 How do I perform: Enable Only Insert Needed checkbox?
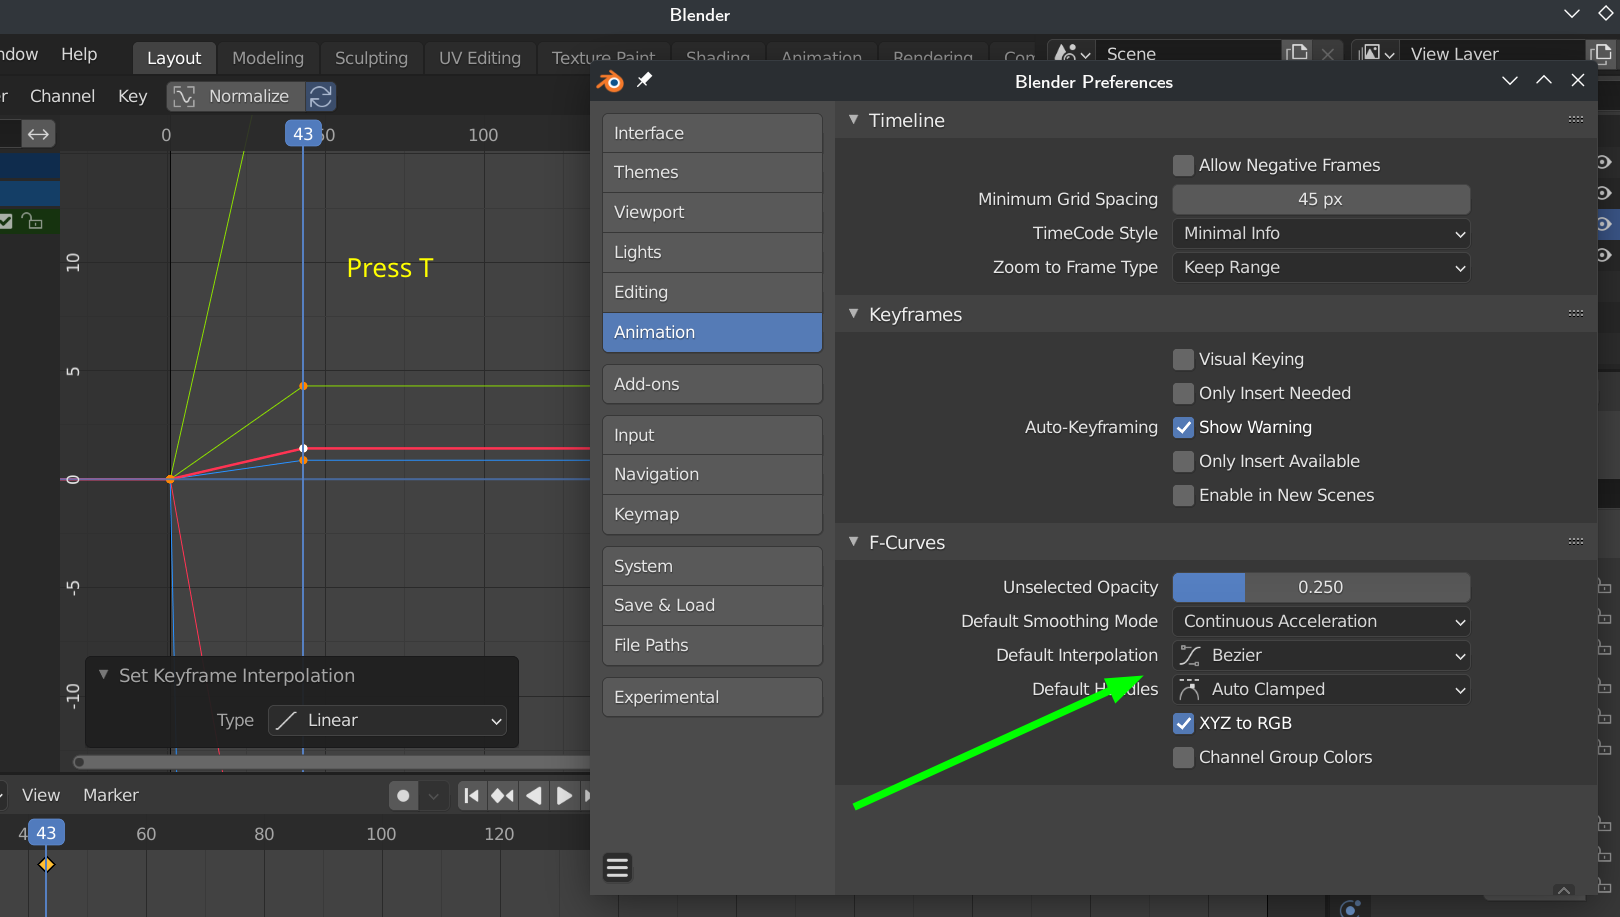[x=1184, y=393]
